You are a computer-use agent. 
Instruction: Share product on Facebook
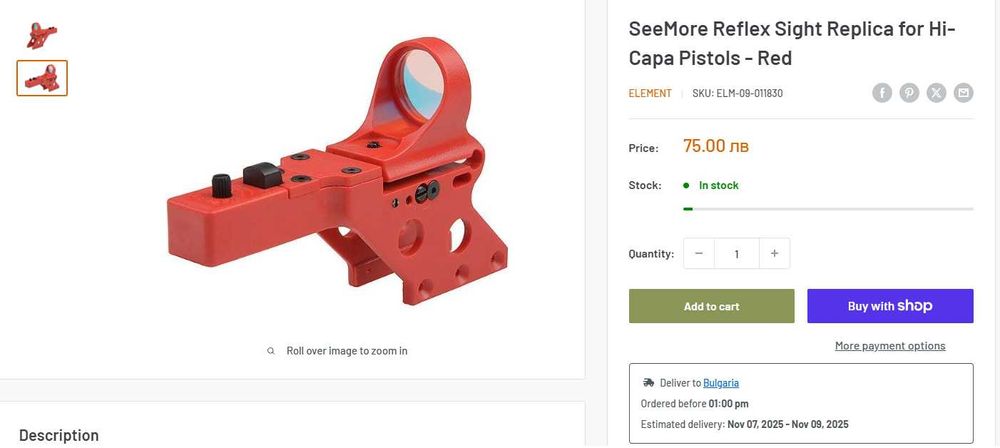click(x=882, y=93)
